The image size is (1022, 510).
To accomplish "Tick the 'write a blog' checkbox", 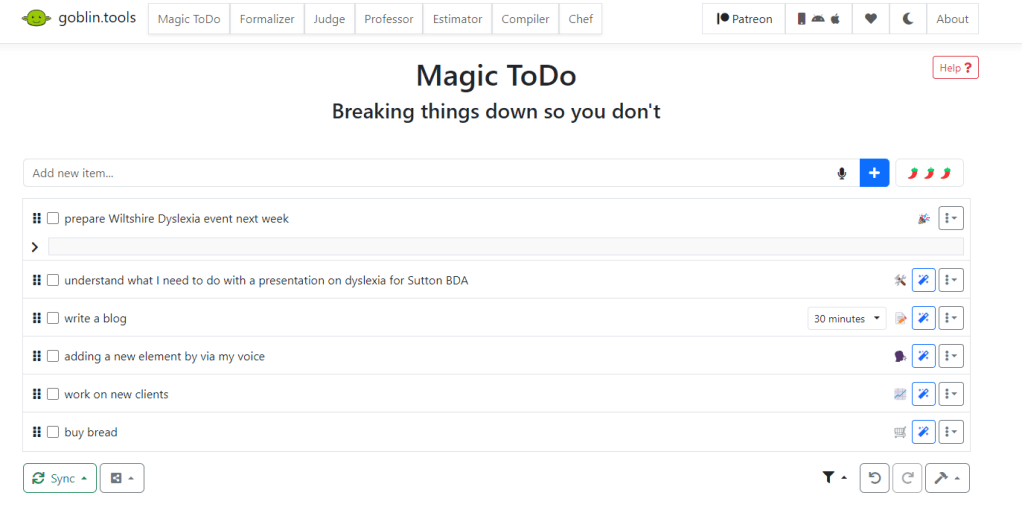I will pos(53,318).
